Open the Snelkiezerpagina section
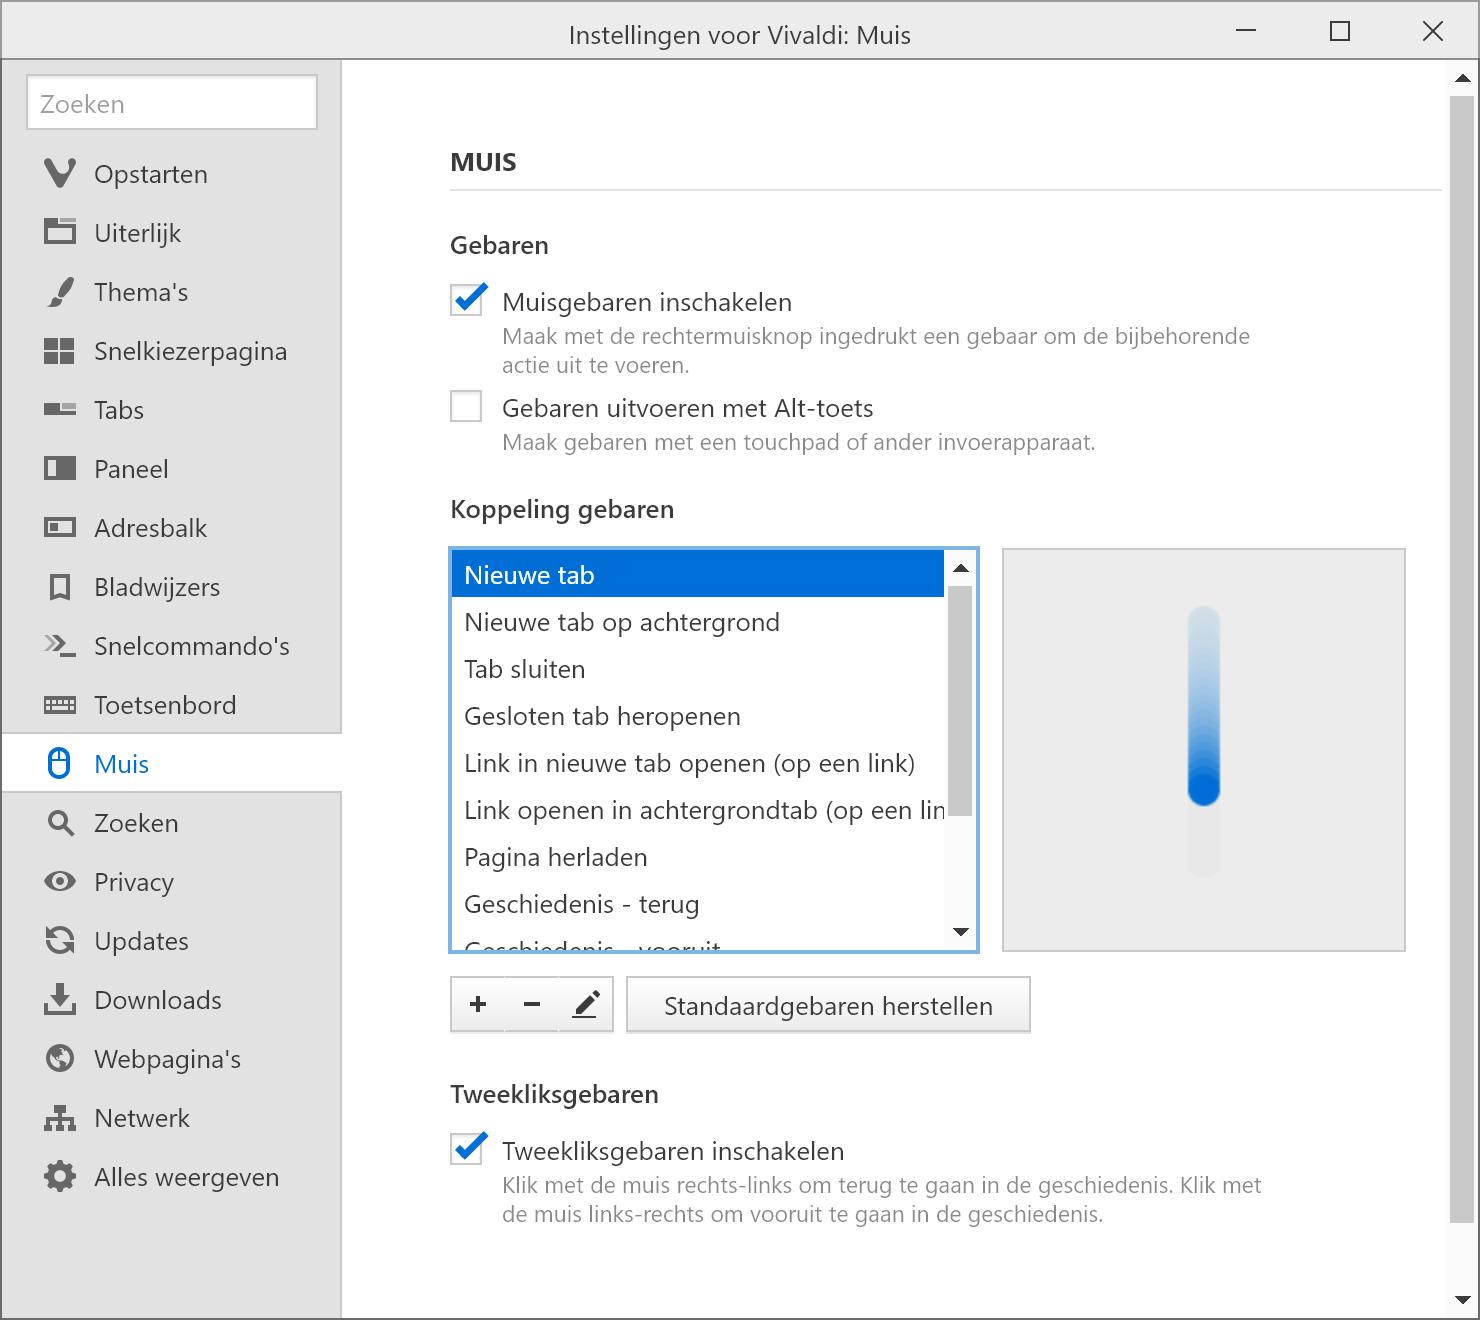1480x1320 pixels. click(x=190, y=351)
